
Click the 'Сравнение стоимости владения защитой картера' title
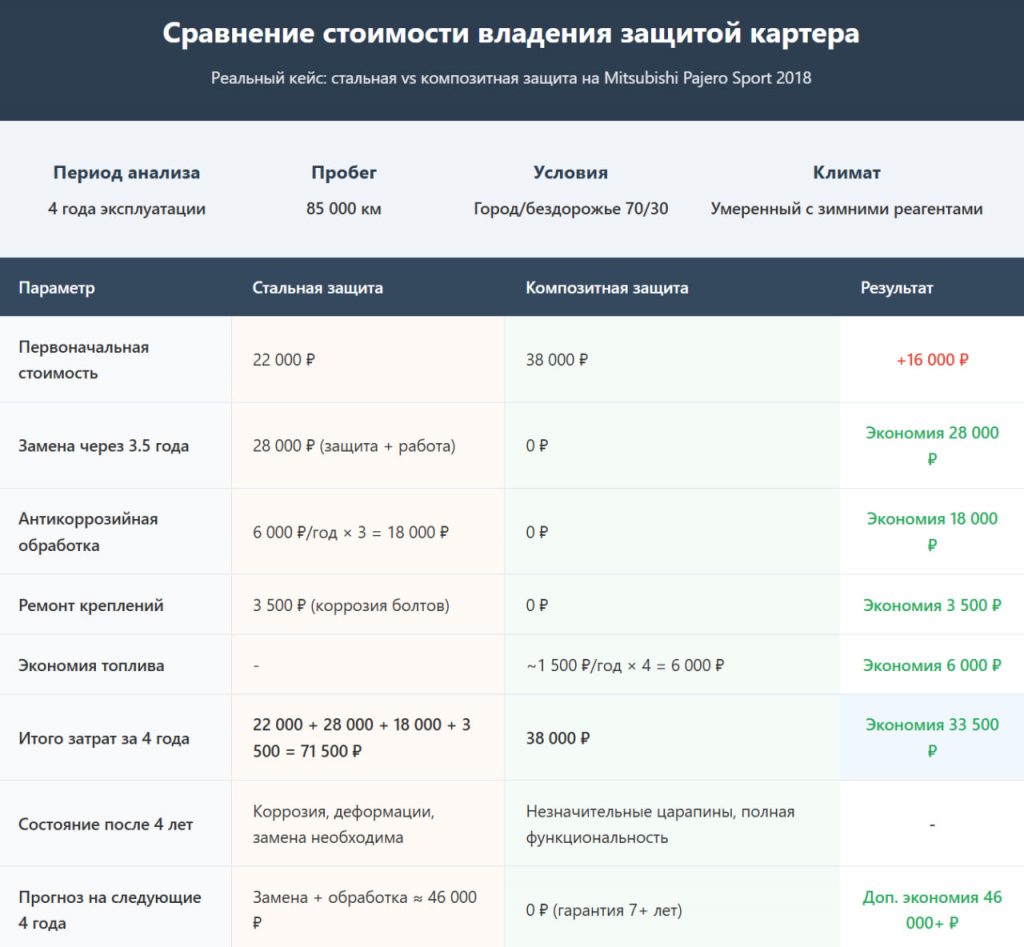511,33
